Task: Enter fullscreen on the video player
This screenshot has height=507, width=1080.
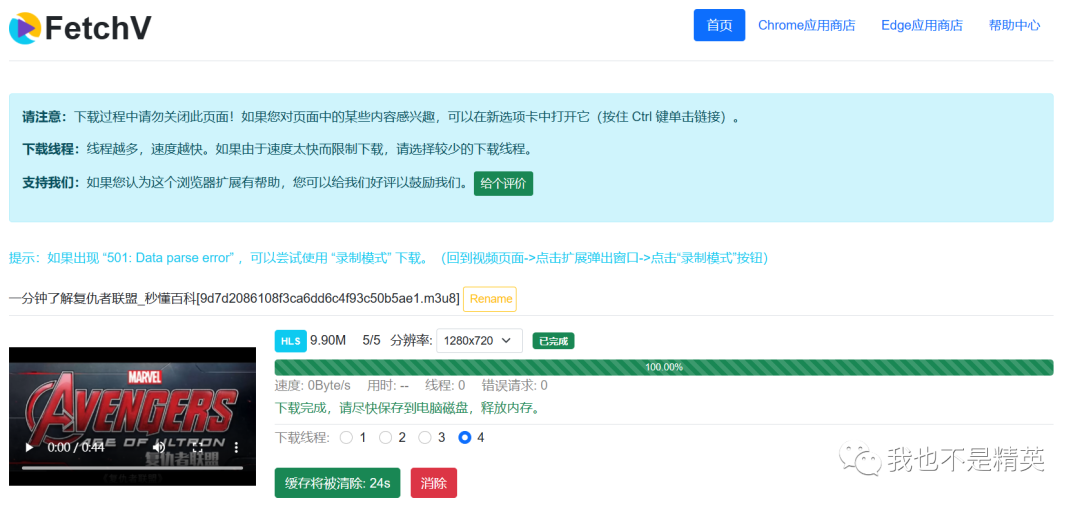Action: coord(198,447)
